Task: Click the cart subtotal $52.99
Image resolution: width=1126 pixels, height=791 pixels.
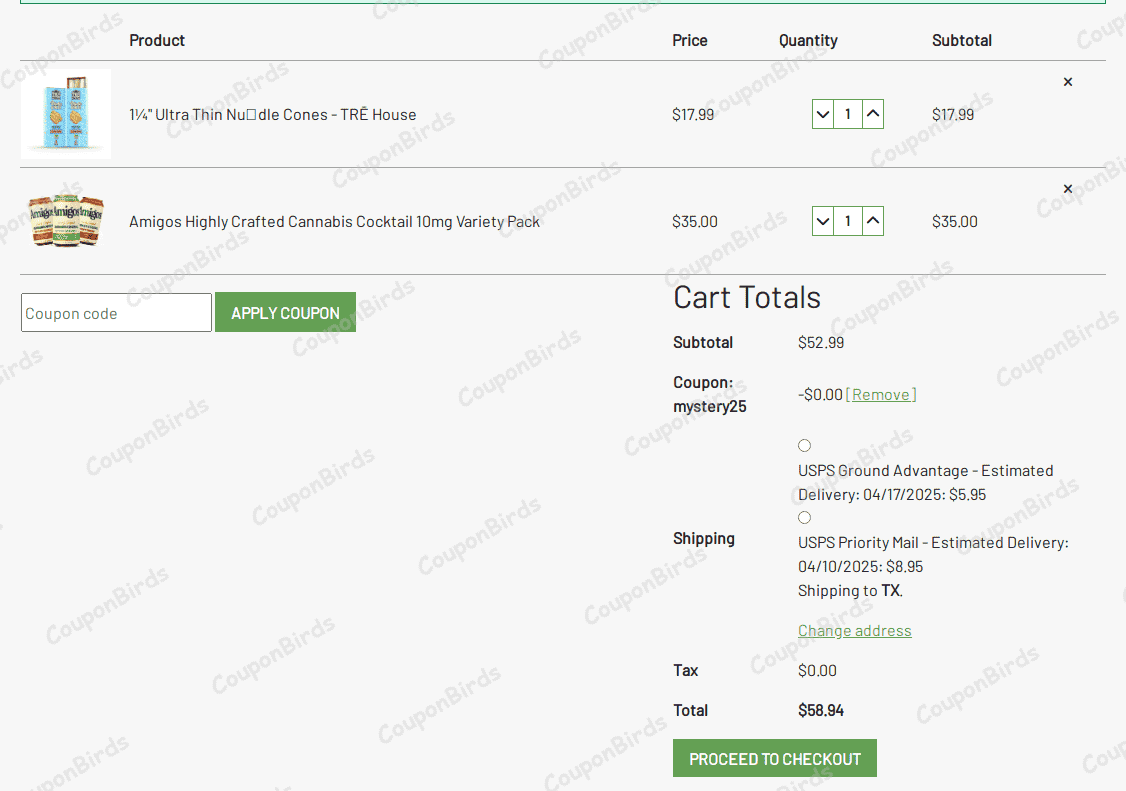Action: point(821,343)
